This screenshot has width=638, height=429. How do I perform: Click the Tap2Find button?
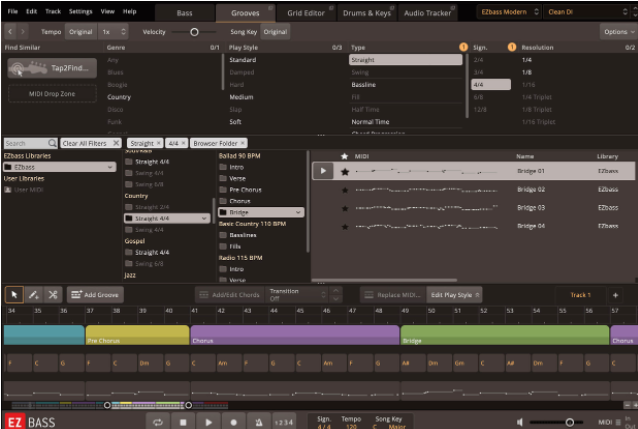tap(52, 68)
